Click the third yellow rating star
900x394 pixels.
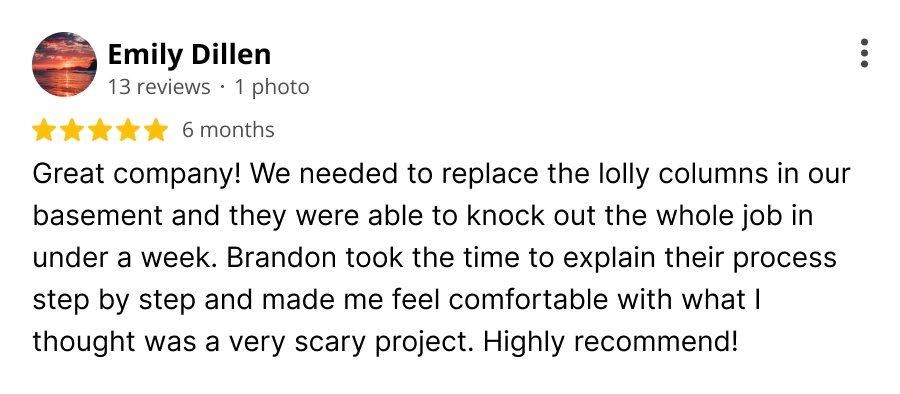coord(100,130)
